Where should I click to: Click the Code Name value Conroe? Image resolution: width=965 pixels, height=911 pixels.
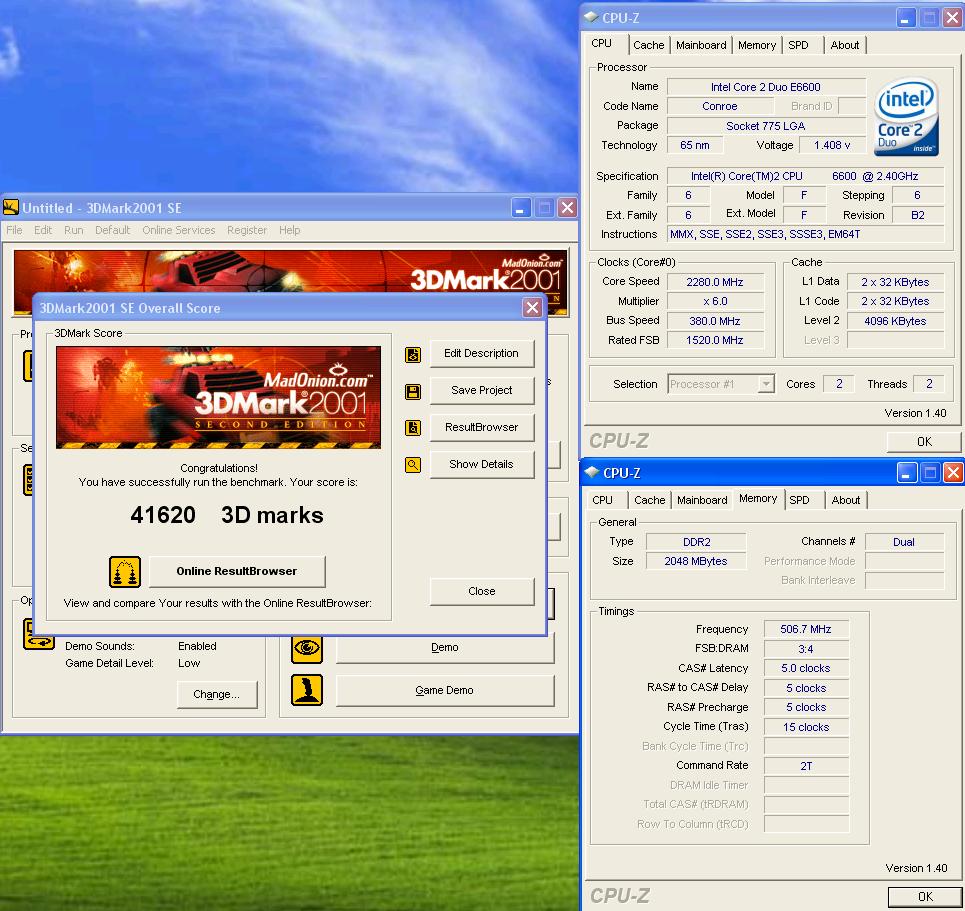pyautogui.click(x=719, y=106)
